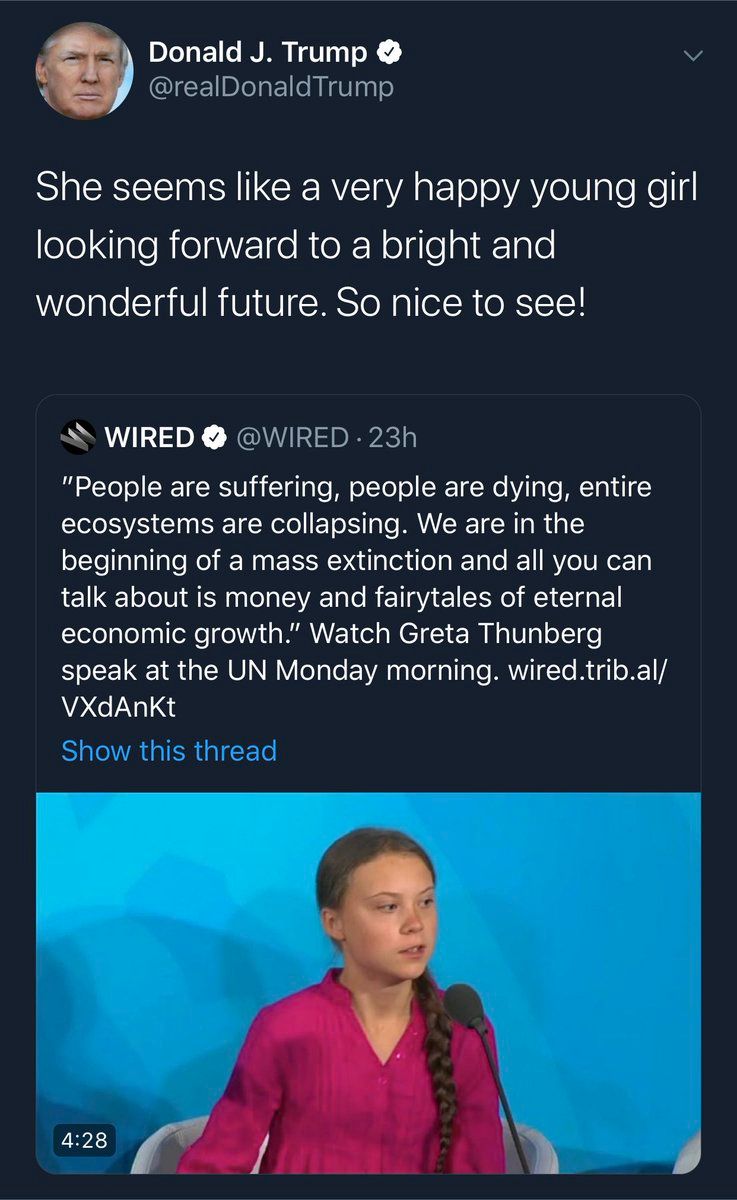
Task: Open the WIRED account name
Action: click(x=149, y=437)
